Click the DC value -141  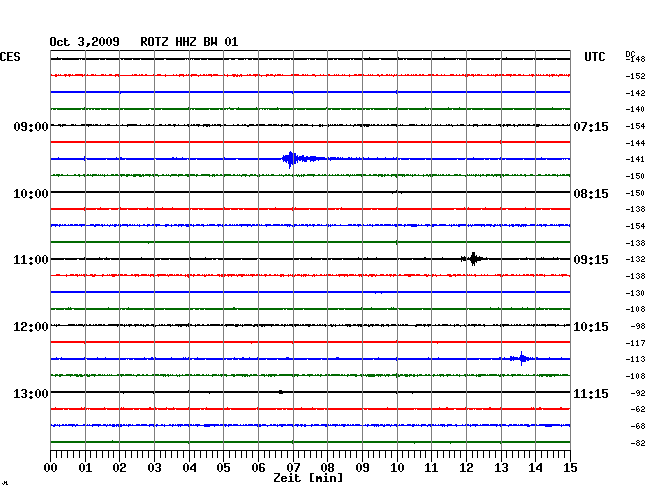point(636,159)
